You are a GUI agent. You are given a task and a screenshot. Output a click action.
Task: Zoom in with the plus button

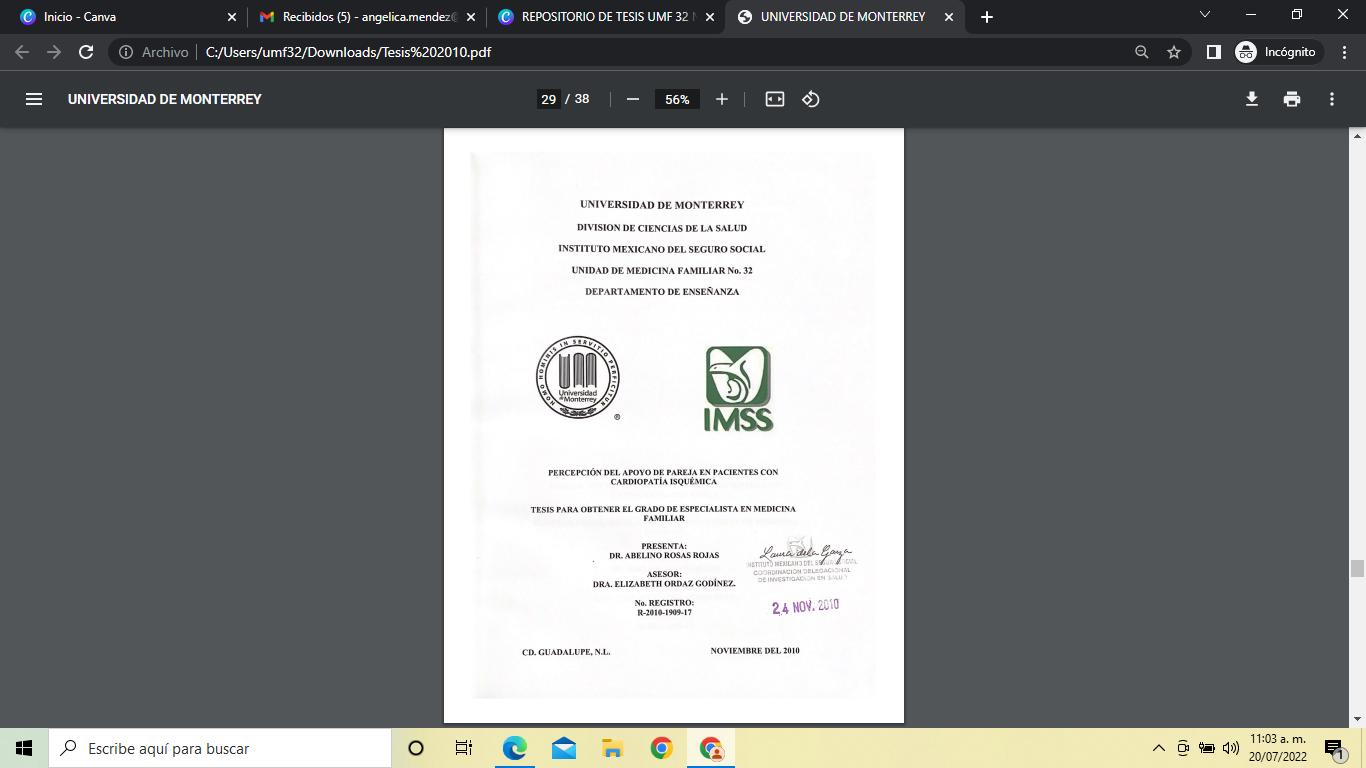pyautogui.click(x=722, y=99)
